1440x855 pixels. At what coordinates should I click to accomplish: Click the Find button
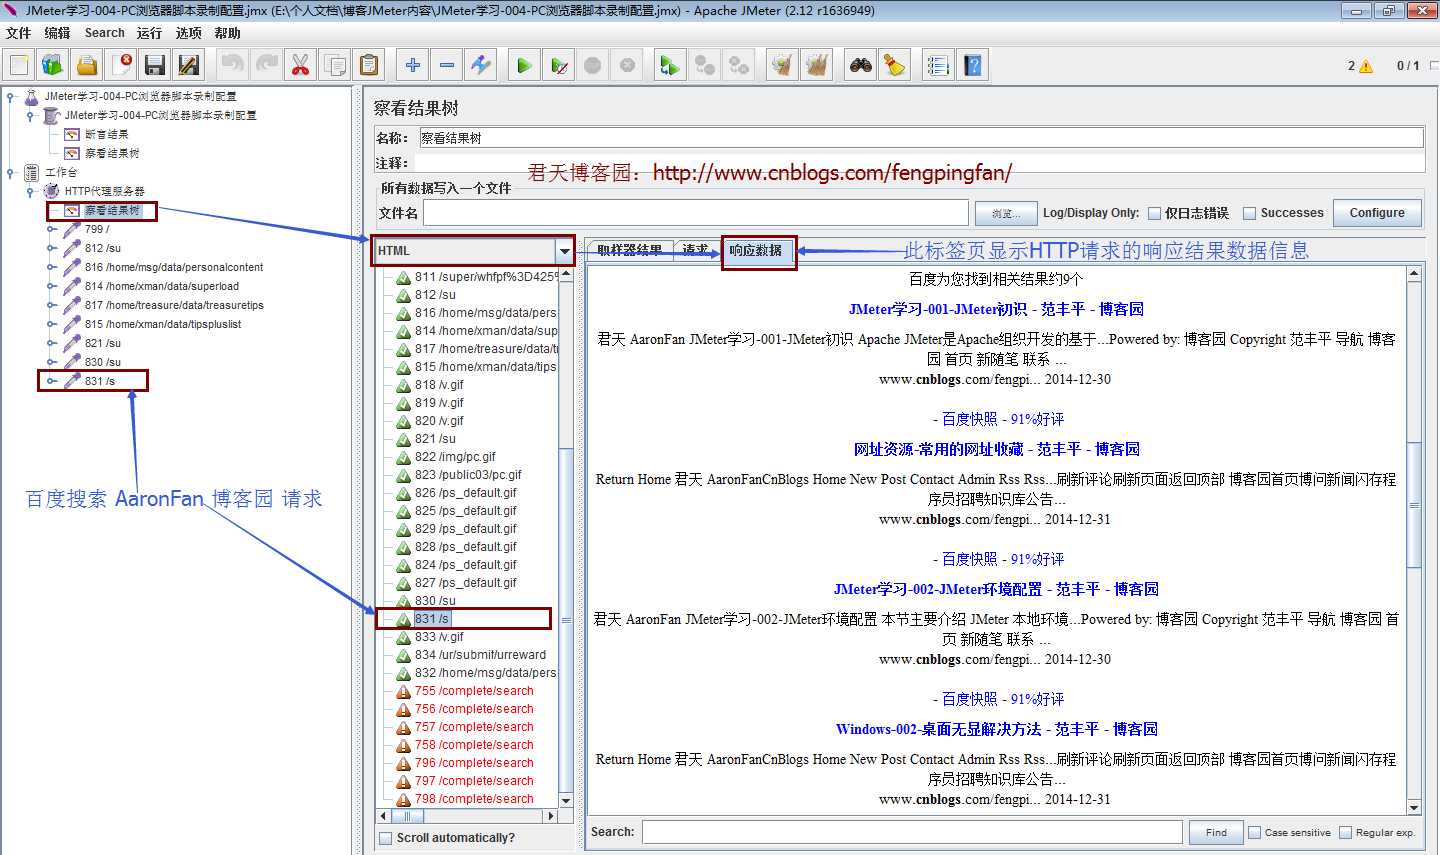(1216, 832)
